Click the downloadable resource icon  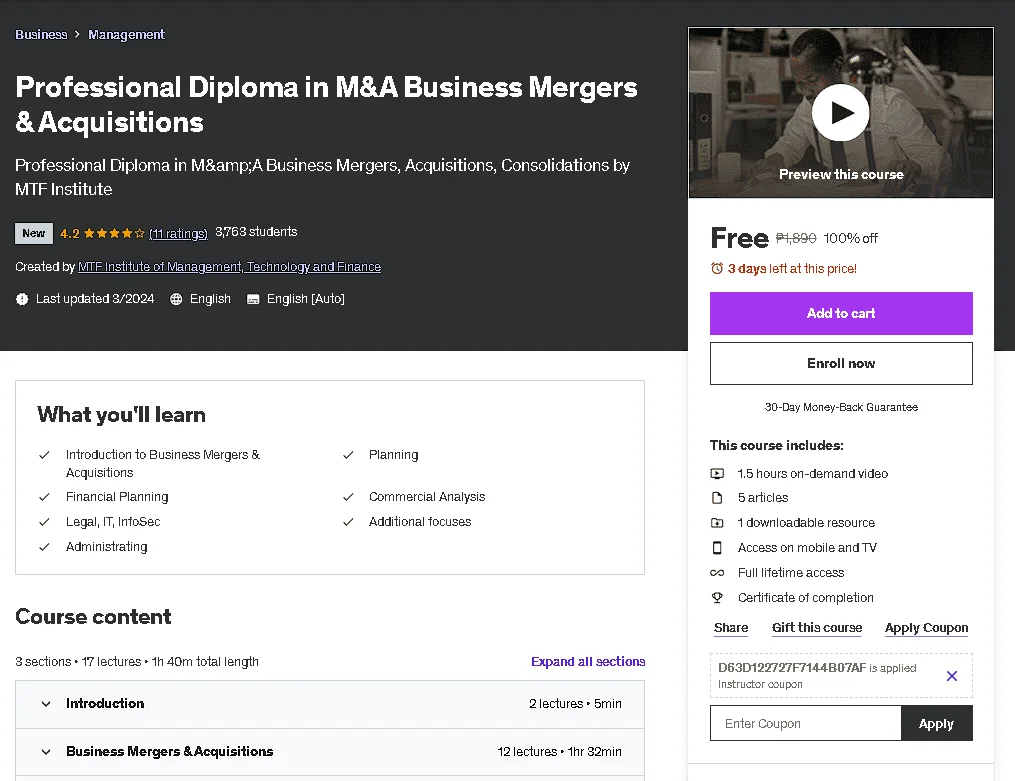pos(717,523)
